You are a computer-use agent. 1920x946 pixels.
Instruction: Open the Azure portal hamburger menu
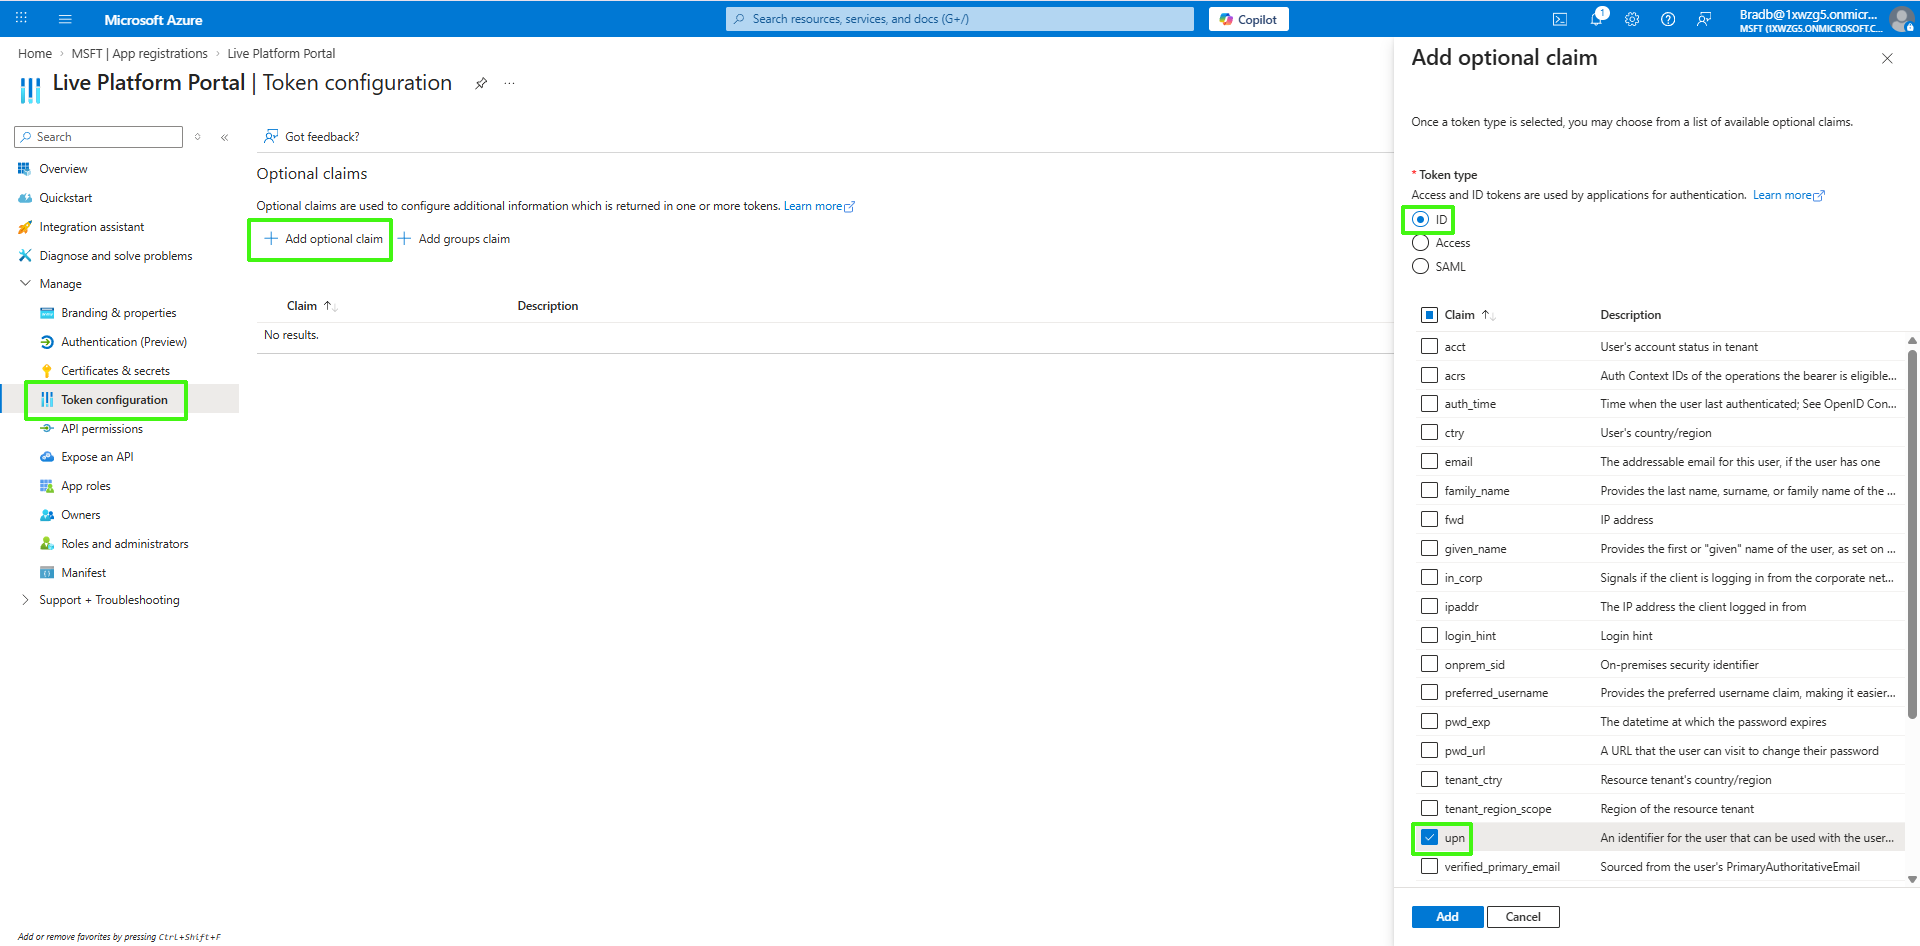(x=65, y=19)
